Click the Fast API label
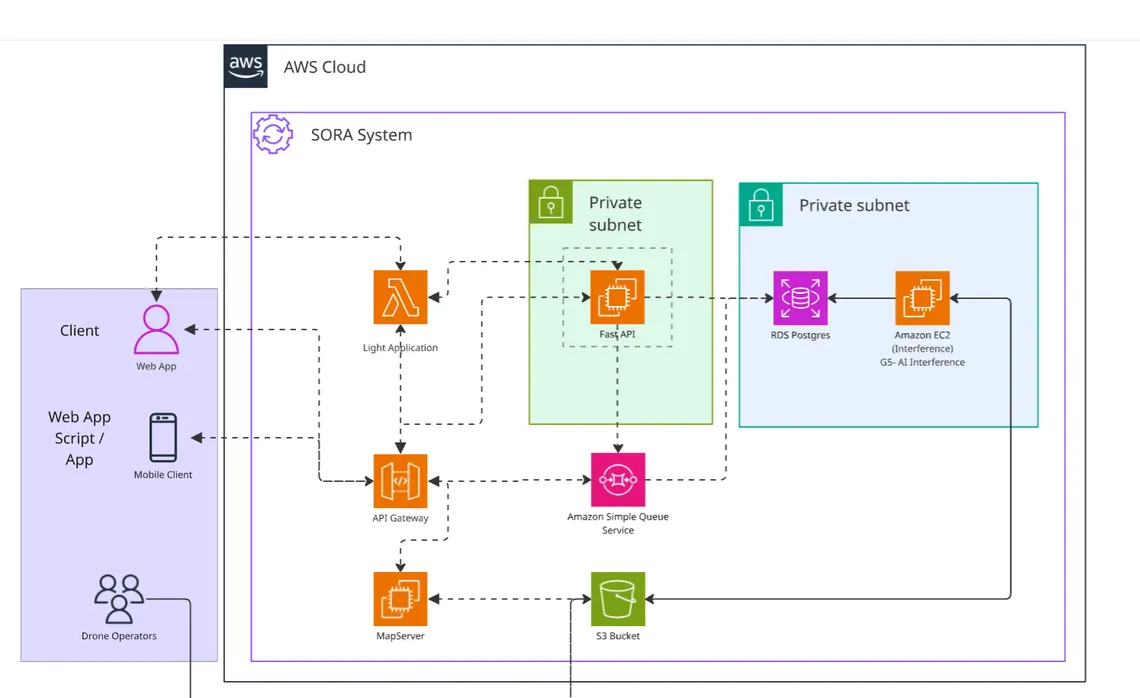This screenshot has height=698, width=1140. (x=617, y=334)
